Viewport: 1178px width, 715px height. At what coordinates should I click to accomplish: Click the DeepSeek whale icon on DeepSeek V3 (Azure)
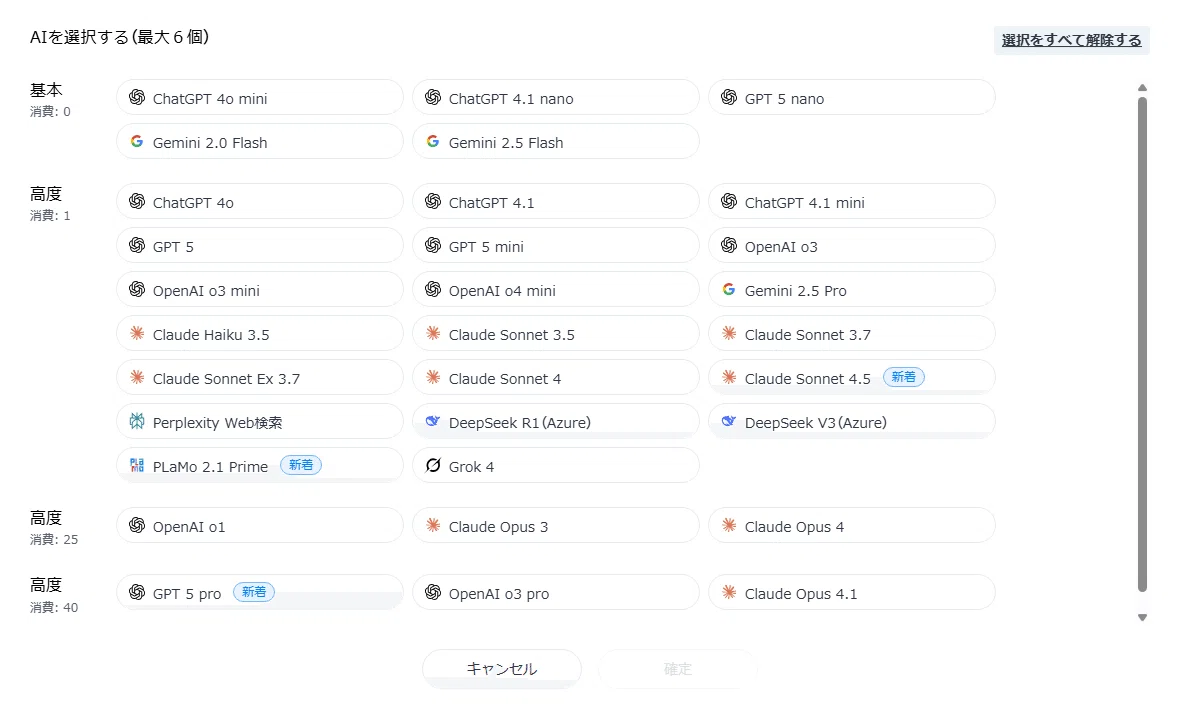point(729,421)
